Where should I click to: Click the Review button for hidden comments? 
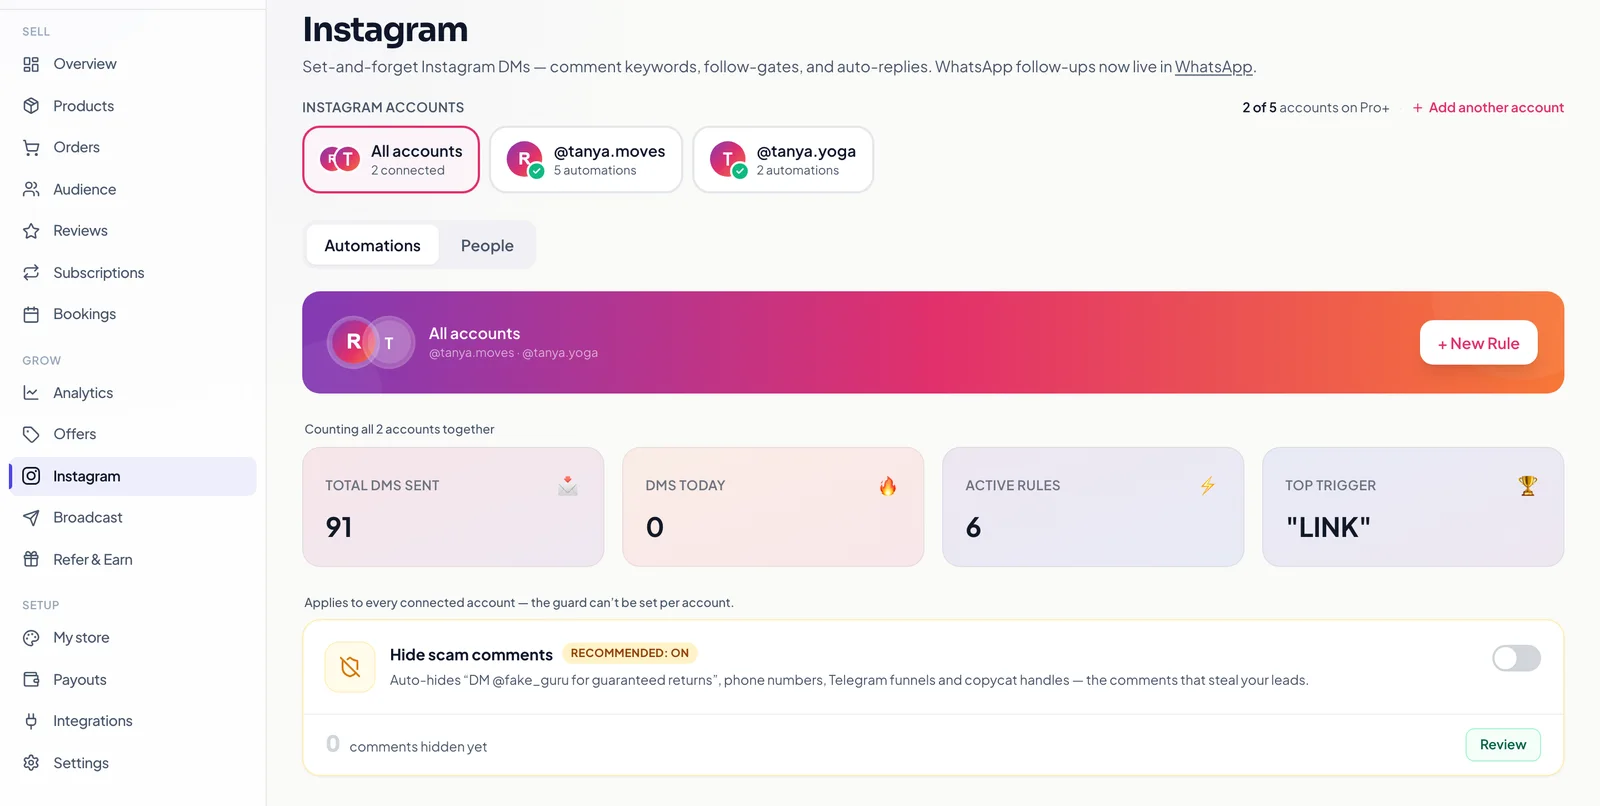coord(1503,745)
